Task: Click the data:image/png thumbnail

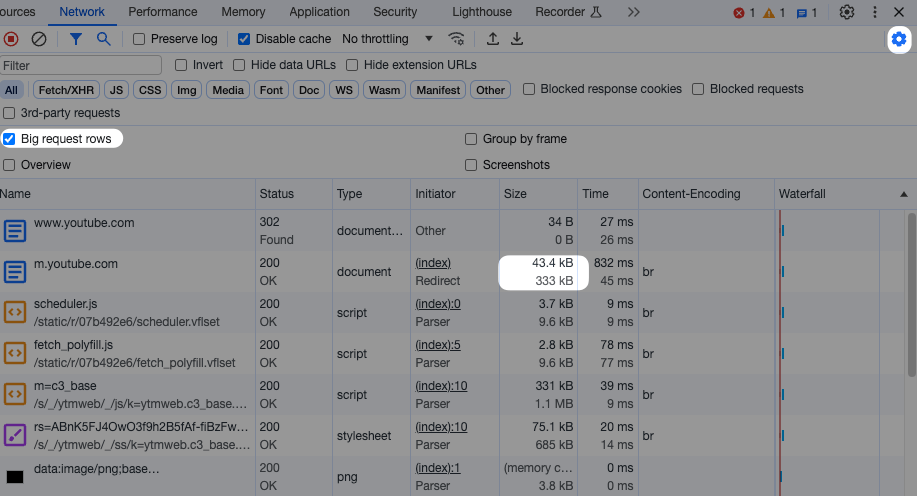Action: pos(15,477)
